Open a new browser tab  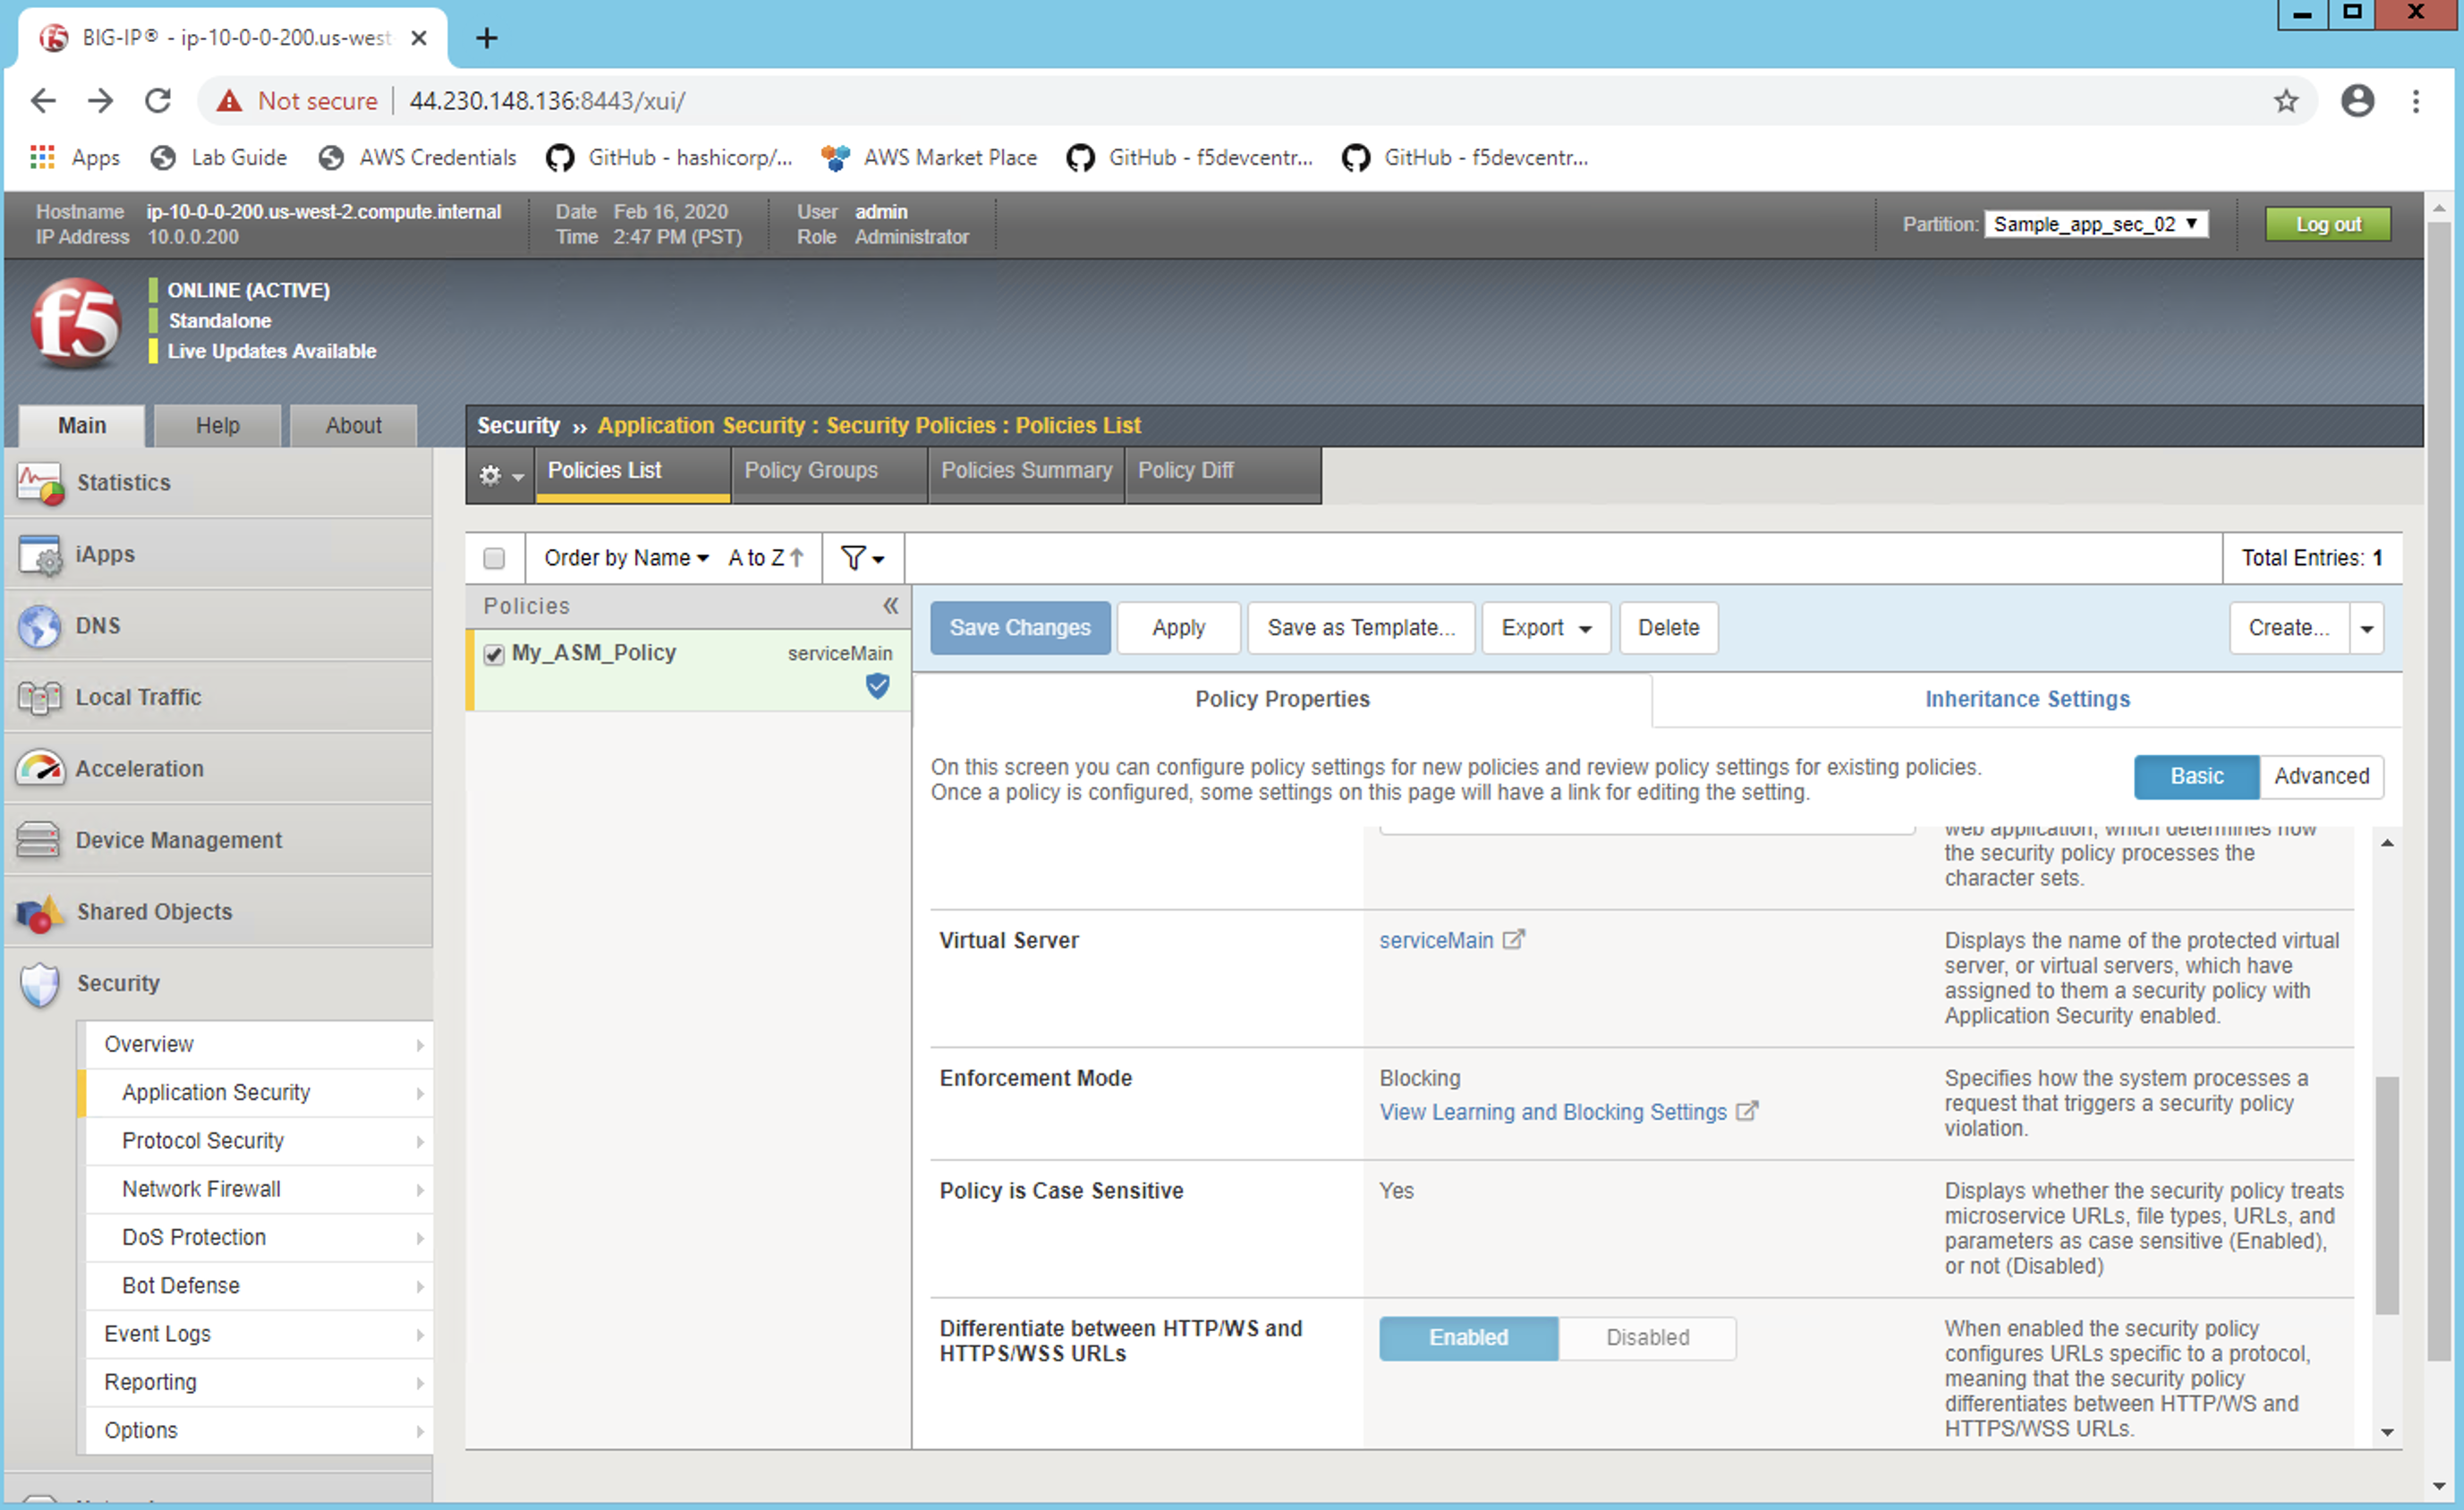487,38
